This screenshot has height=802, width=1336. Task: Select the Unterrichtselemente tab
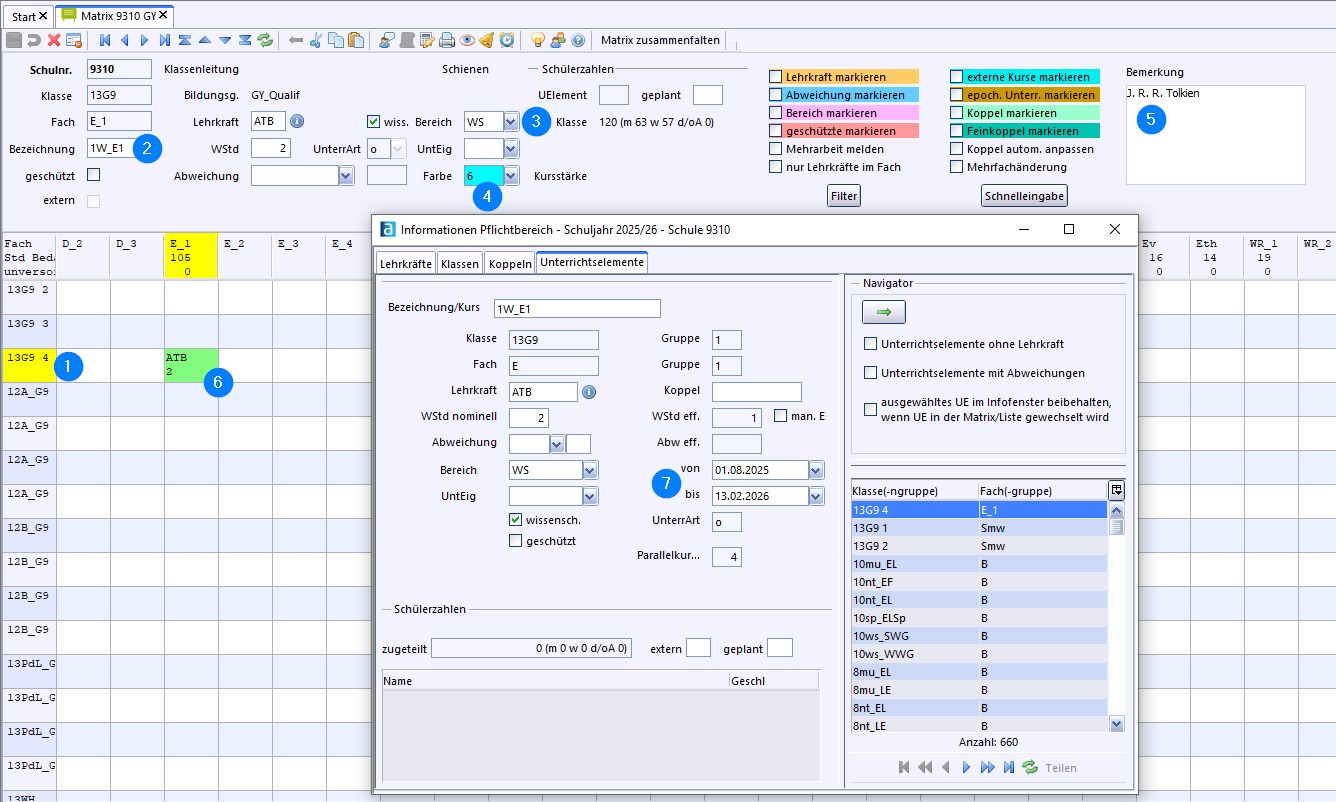point(592,262)
